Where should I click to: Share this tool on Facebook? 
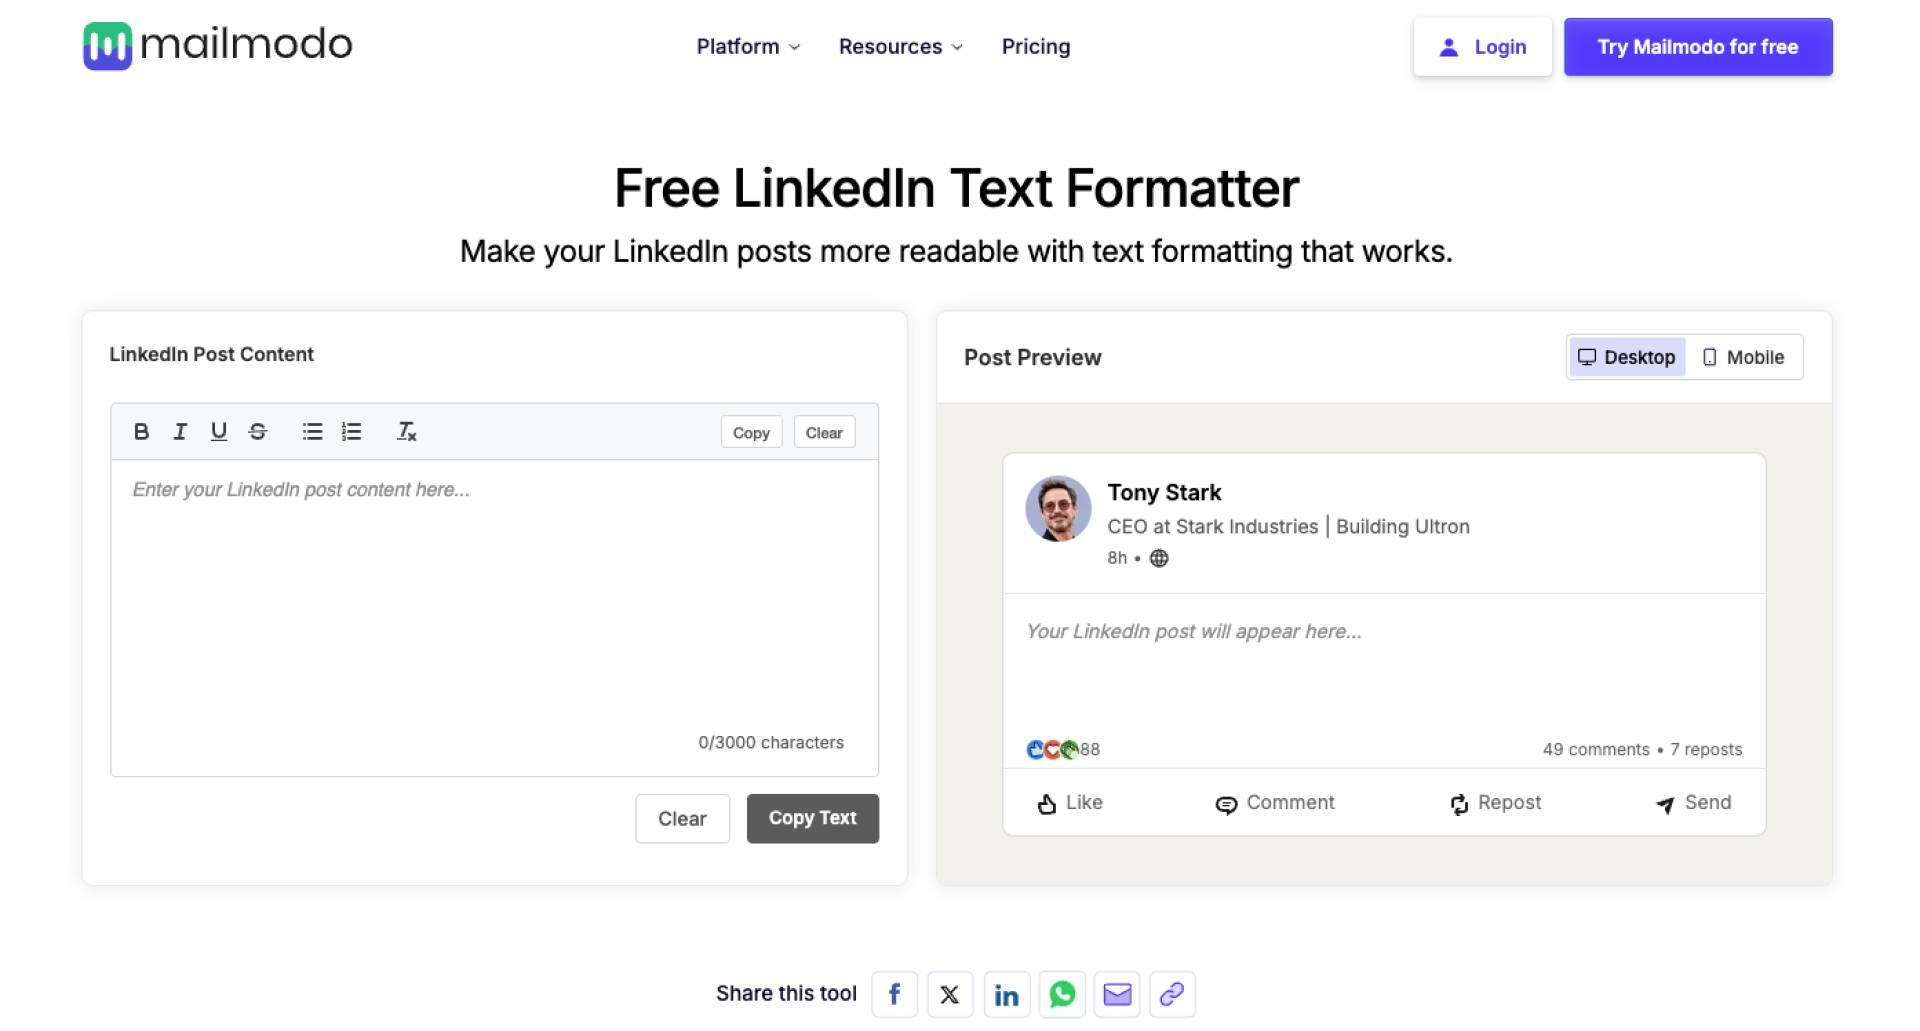click(x=894, y=994)
